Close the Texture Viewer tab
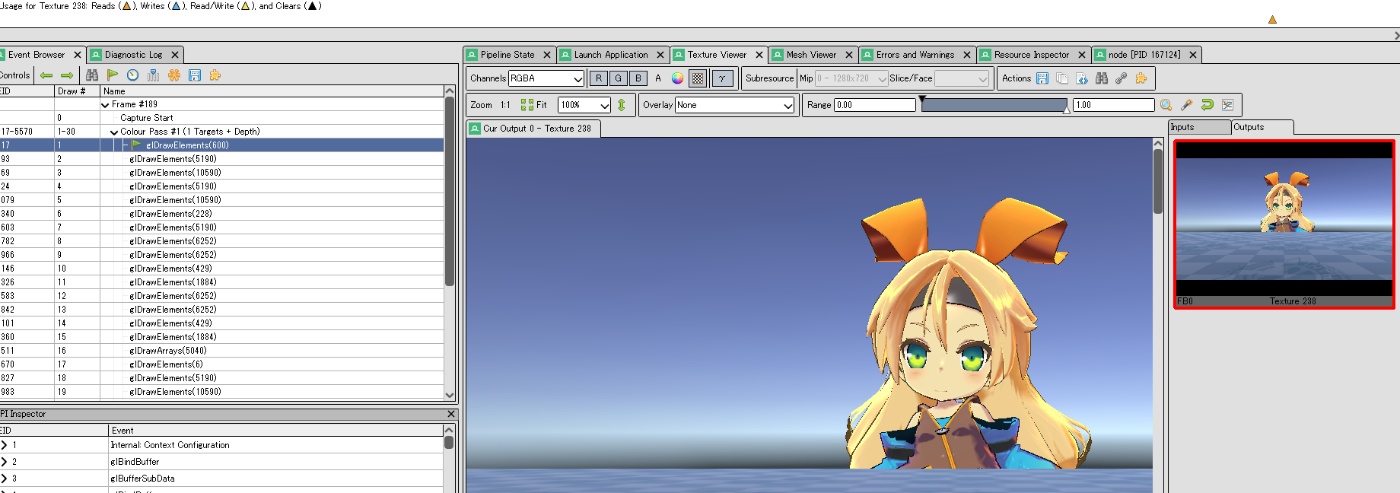1400x493 pixels. [759, 55]
